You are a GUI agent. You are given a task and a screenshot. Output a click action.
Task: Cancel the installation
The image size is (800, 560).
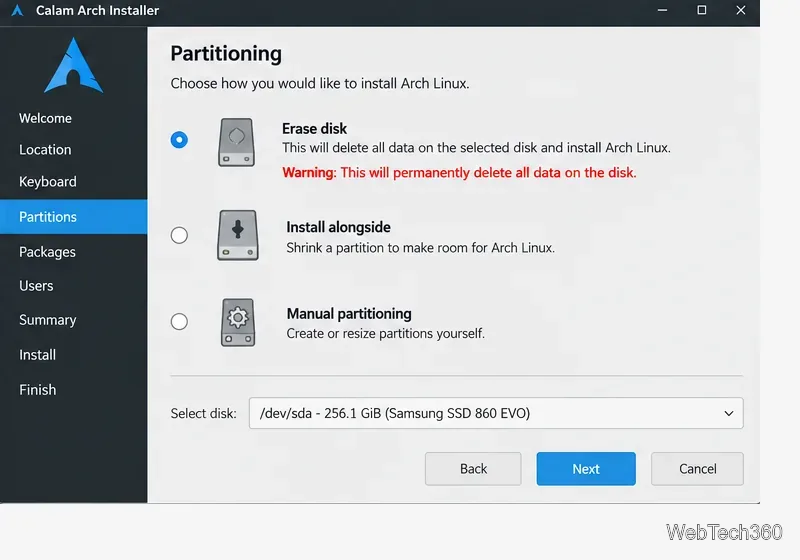(697, 469)
